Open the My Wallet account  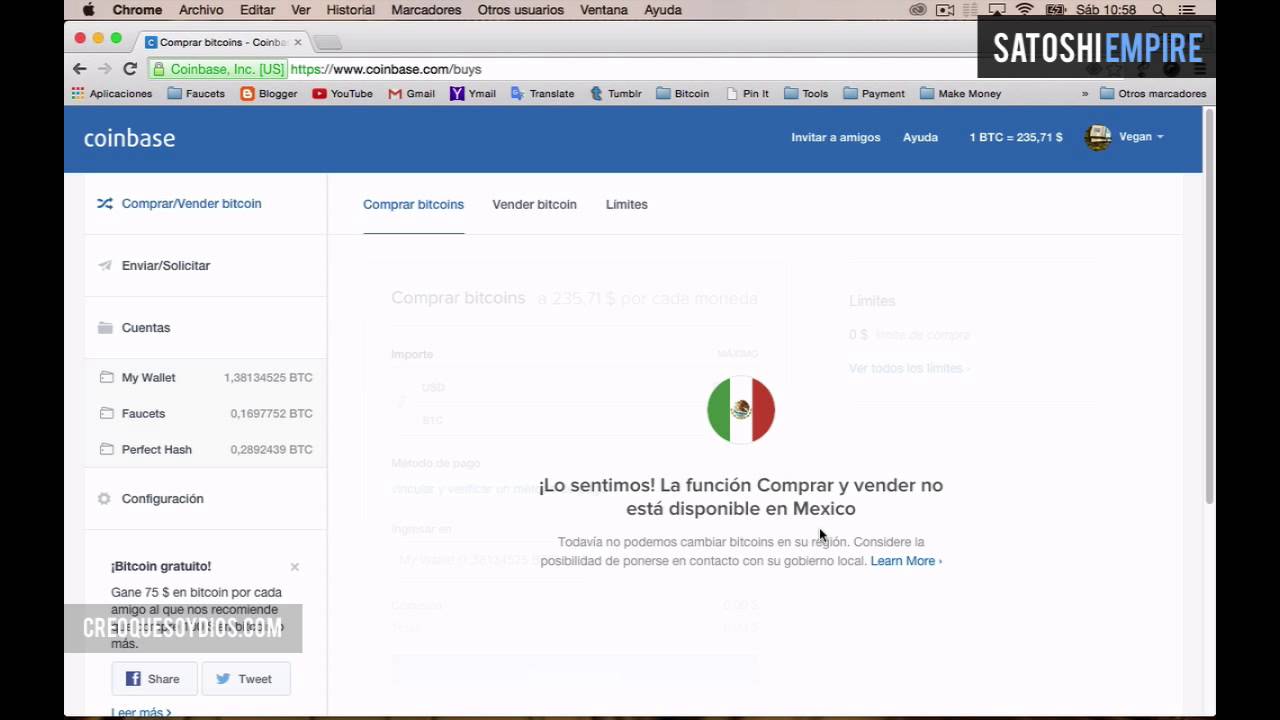206,378
